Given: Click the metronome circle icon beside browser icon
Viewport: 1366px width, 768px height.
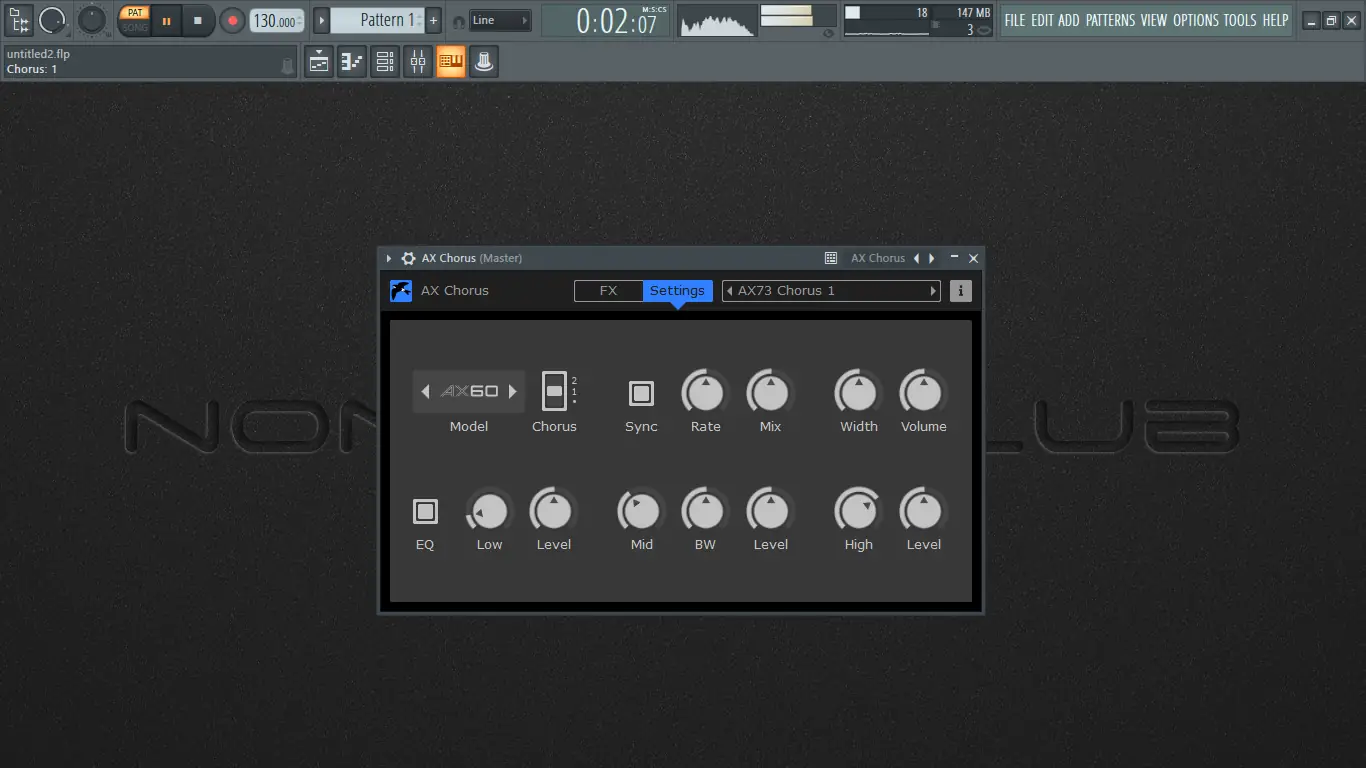Looking at the screenshot, I should tap(53, 20).
